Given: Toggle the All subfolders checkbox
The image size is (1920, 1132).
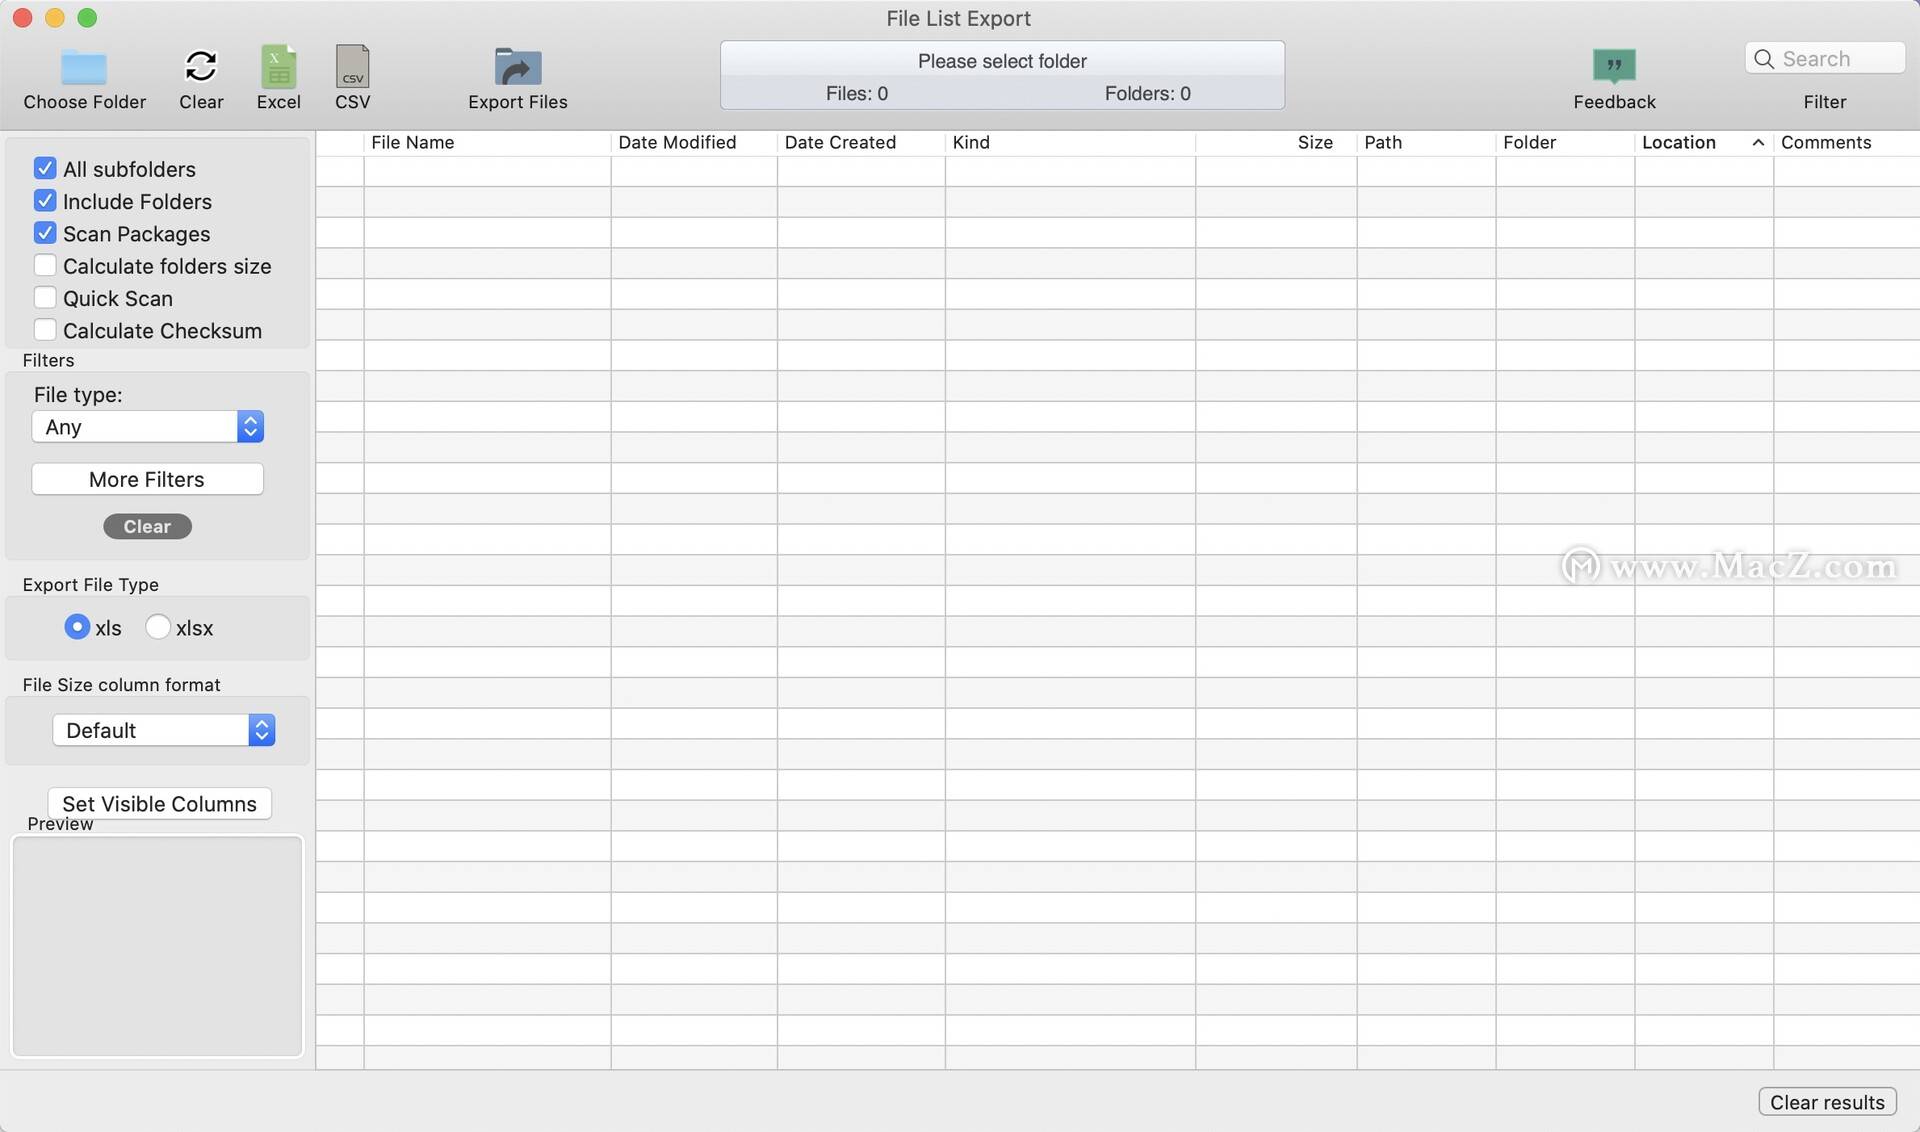Looking at the screenshot, I should (x=45, y=168).
